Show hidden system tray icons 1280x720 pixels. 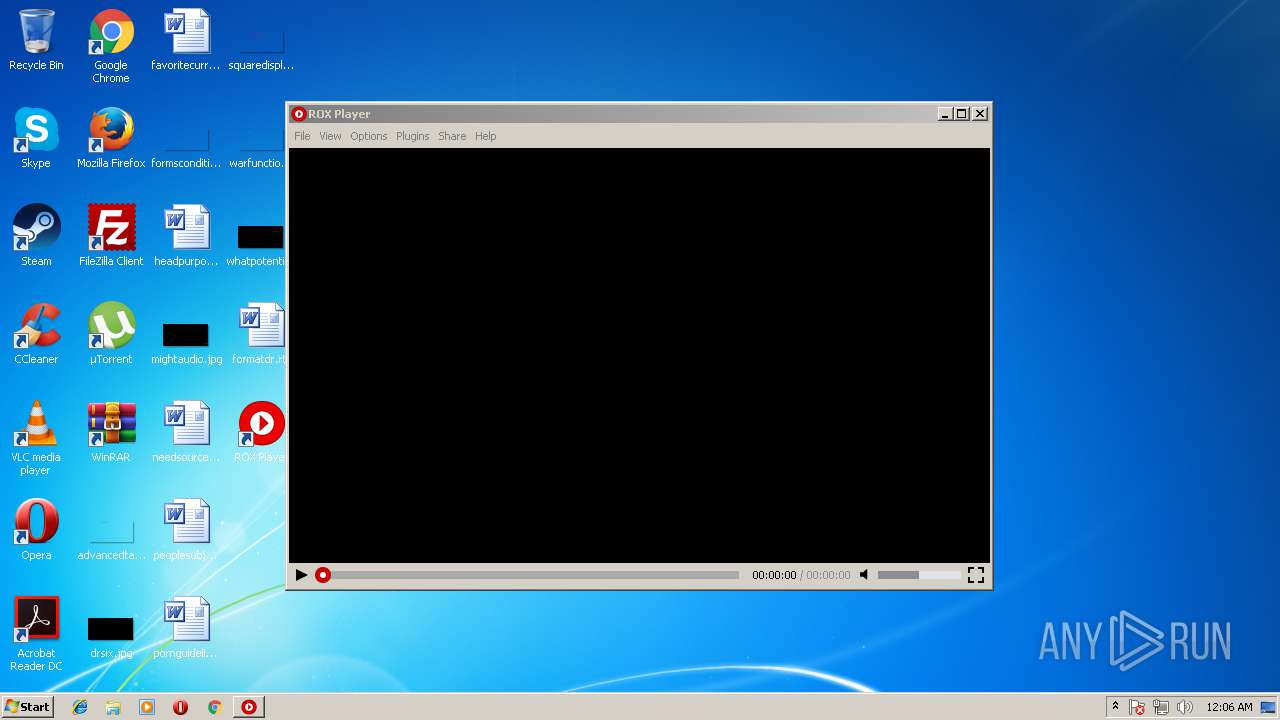(1115, 707)
